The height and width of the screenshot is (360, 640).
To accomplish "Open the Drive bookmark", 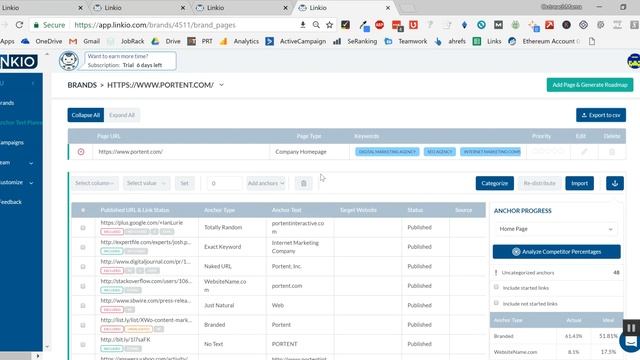I will tap(166, 41).
